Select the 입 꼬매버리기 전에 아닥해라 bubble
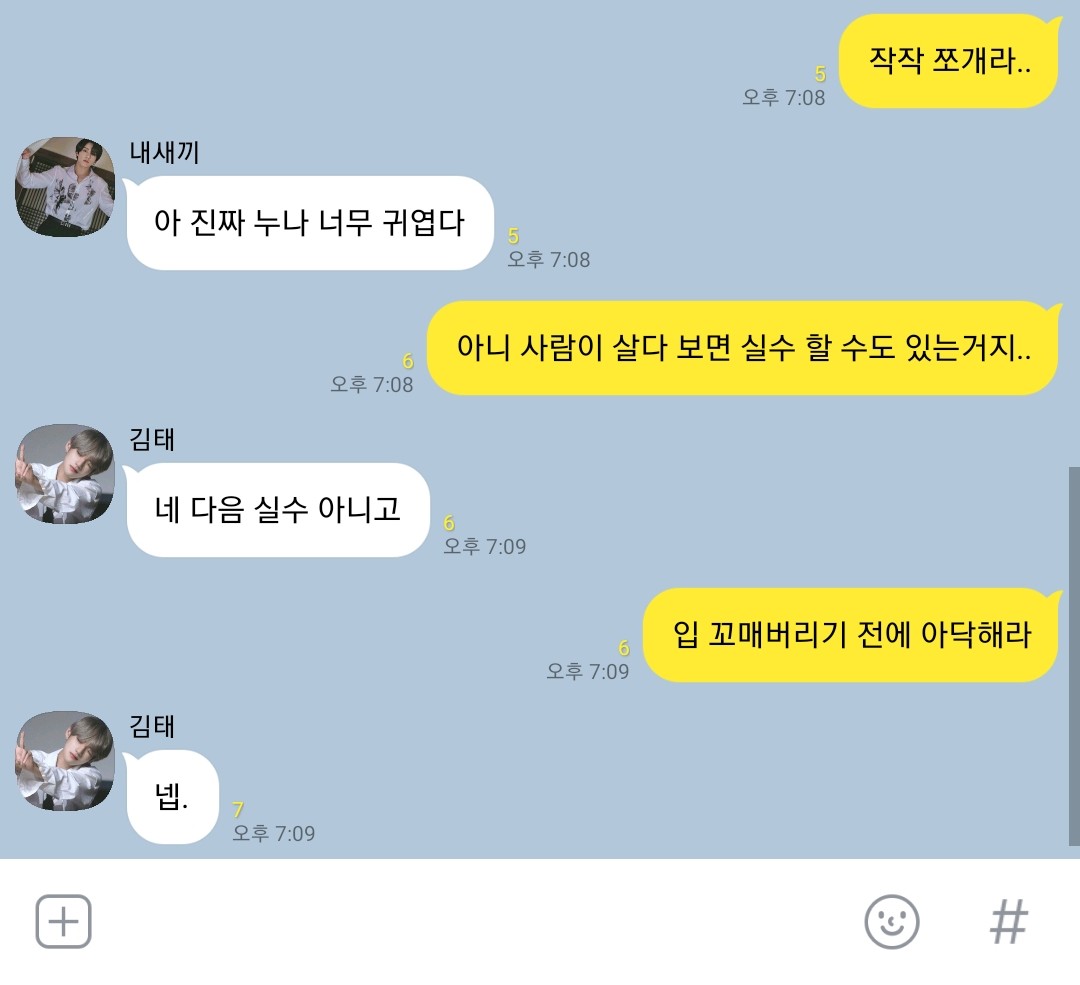 850,635
